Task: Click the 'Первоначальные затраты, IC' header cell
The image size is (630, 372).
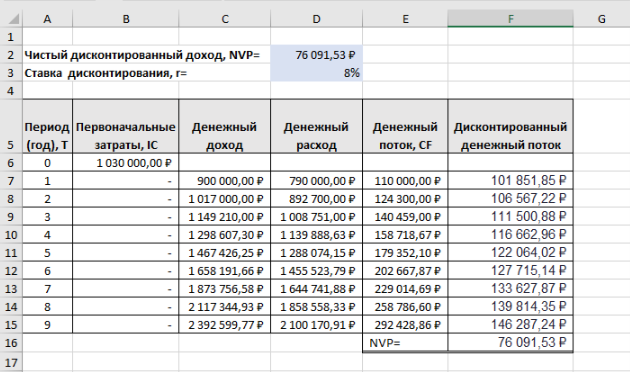Action: (x=126, y=126)
